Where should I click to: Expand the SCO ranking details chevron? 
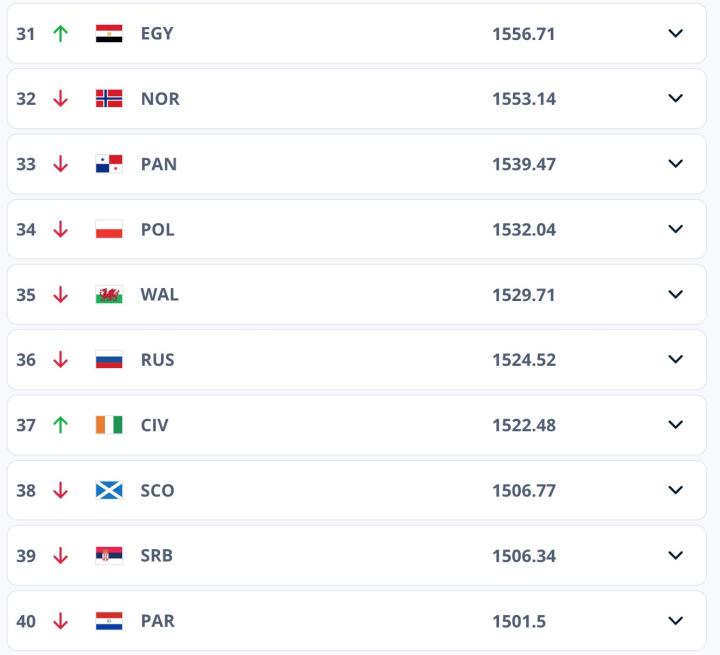point(676,490)
